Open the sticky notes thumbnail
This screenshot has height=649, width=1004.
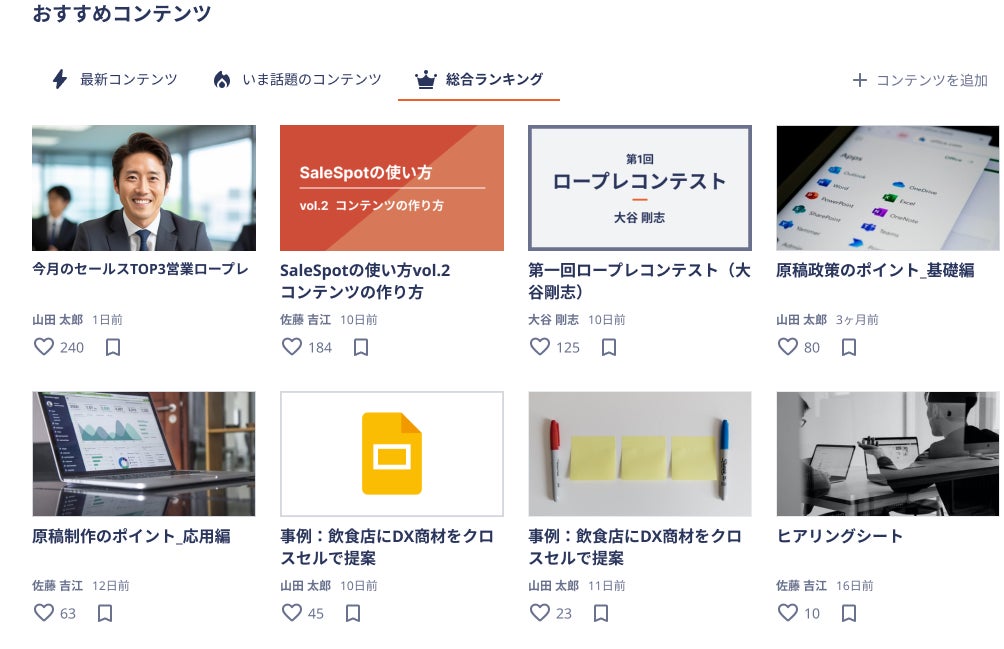point(640,454)
